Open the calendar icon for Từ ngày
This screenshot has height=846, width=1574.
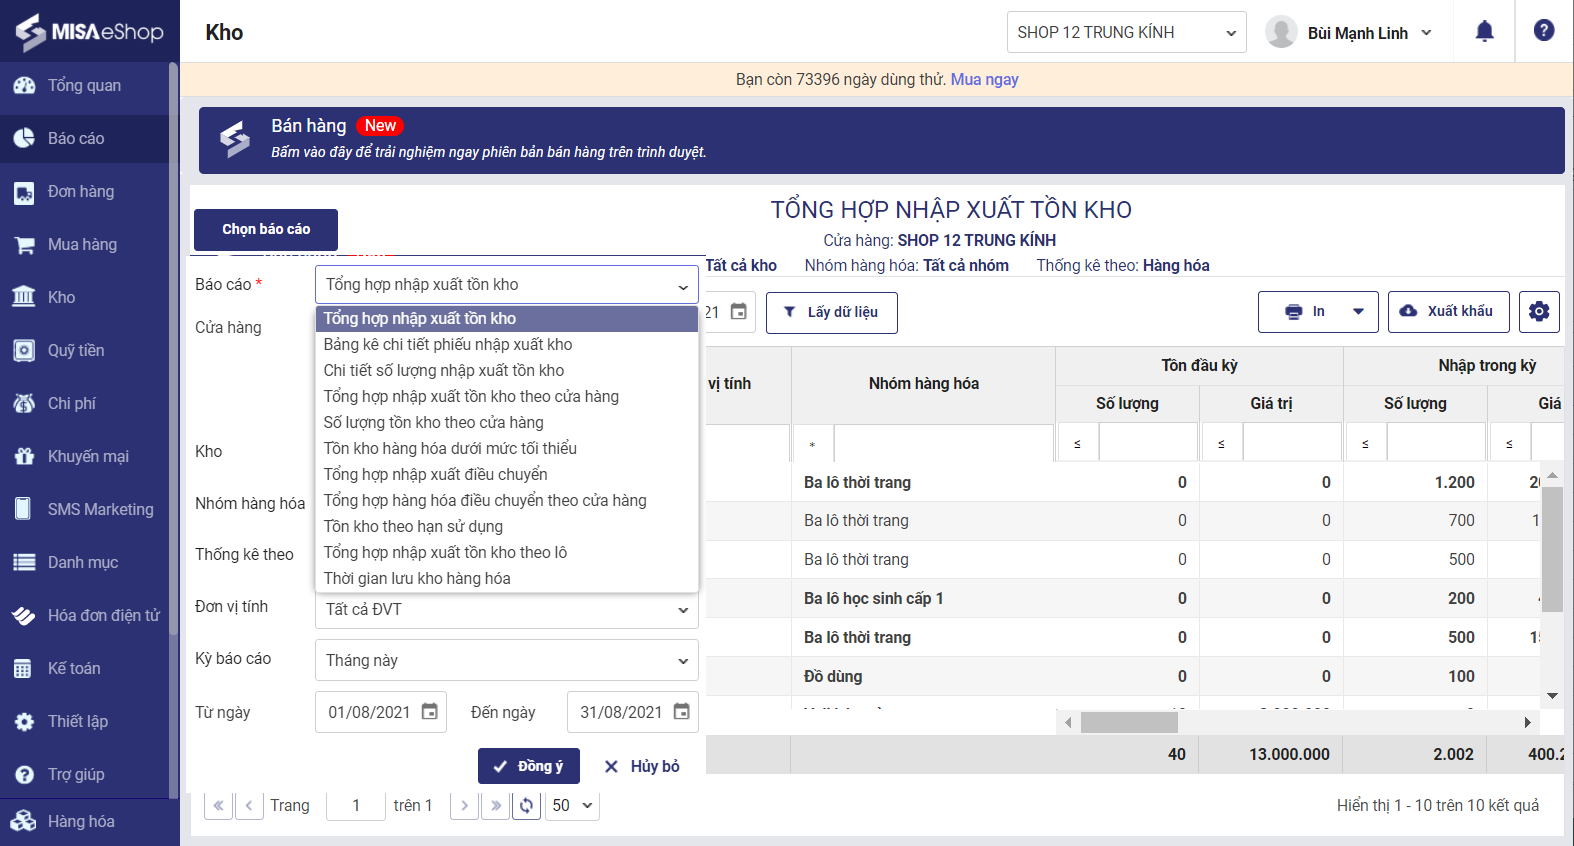pyautogui.click(x=429, y=712)
